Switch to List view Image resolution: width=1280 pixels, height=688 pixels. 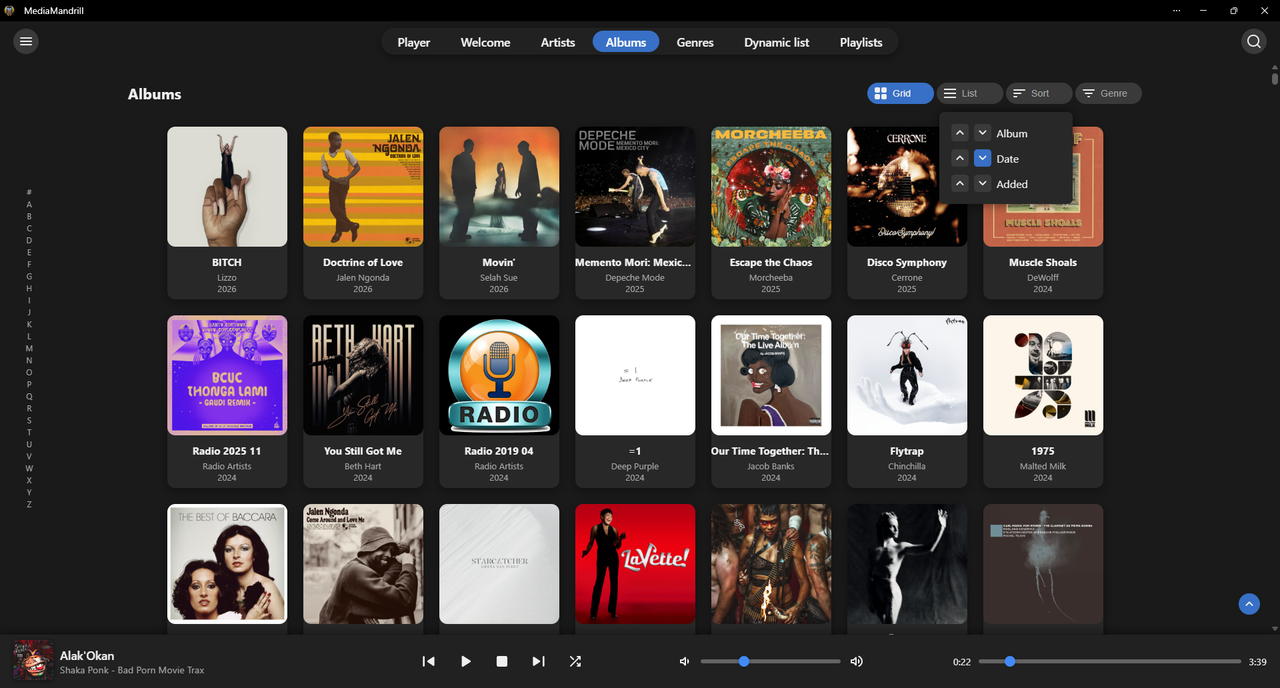pyautogui.click(x=969, y=93)
